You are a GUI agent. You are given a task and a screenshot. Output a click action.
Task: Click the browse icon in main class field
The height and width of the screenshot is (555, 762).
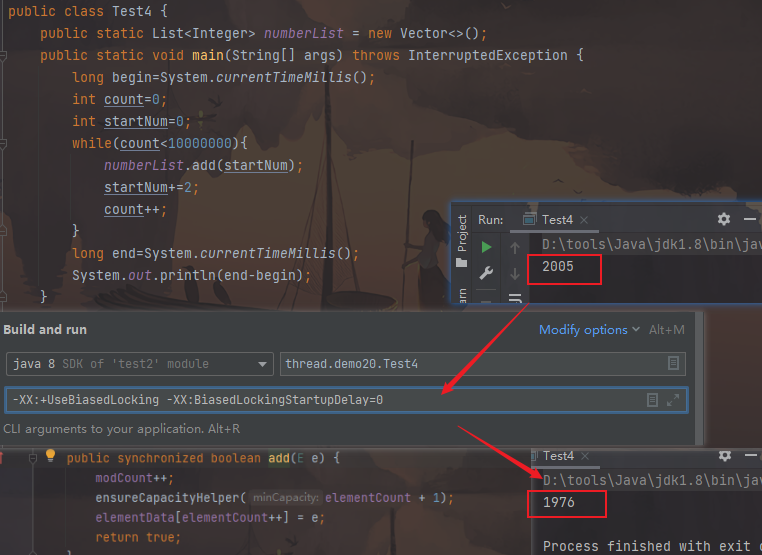674,363
